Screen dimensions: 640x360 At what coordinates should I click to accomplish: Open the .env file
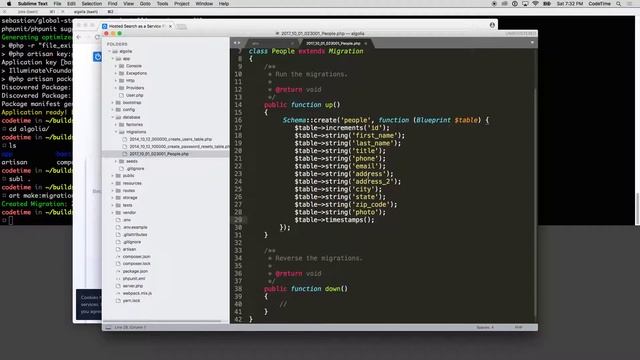pyautogui.click(x=127, y=220)
